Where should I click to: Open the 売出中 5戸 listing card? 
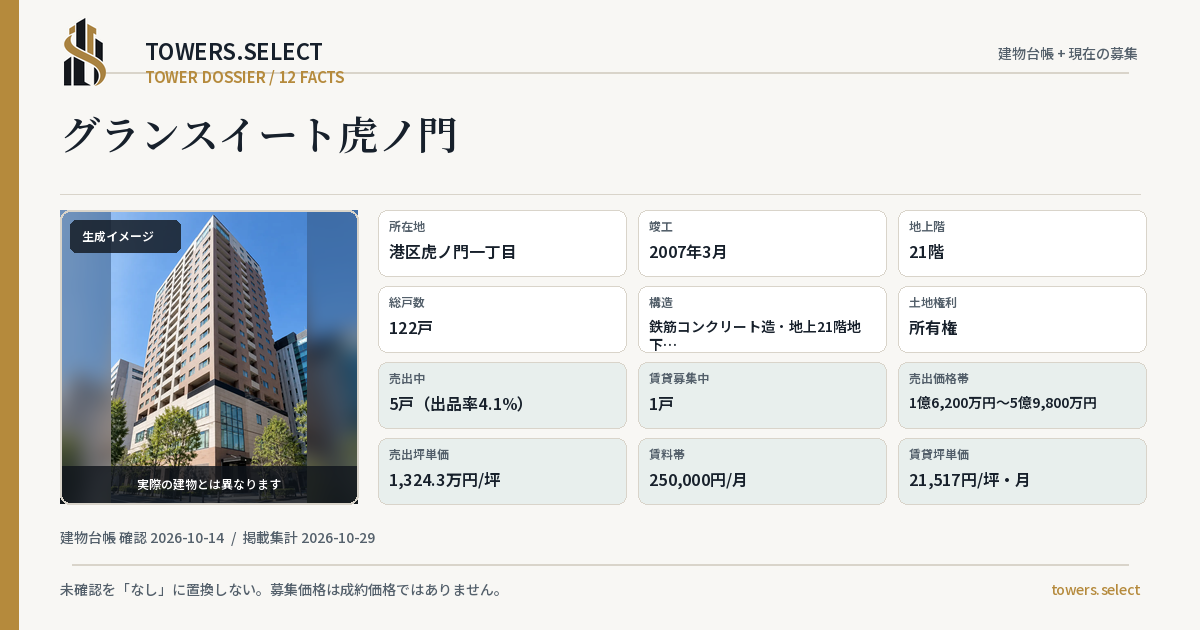pyautogui.click(x=502, y=395)
